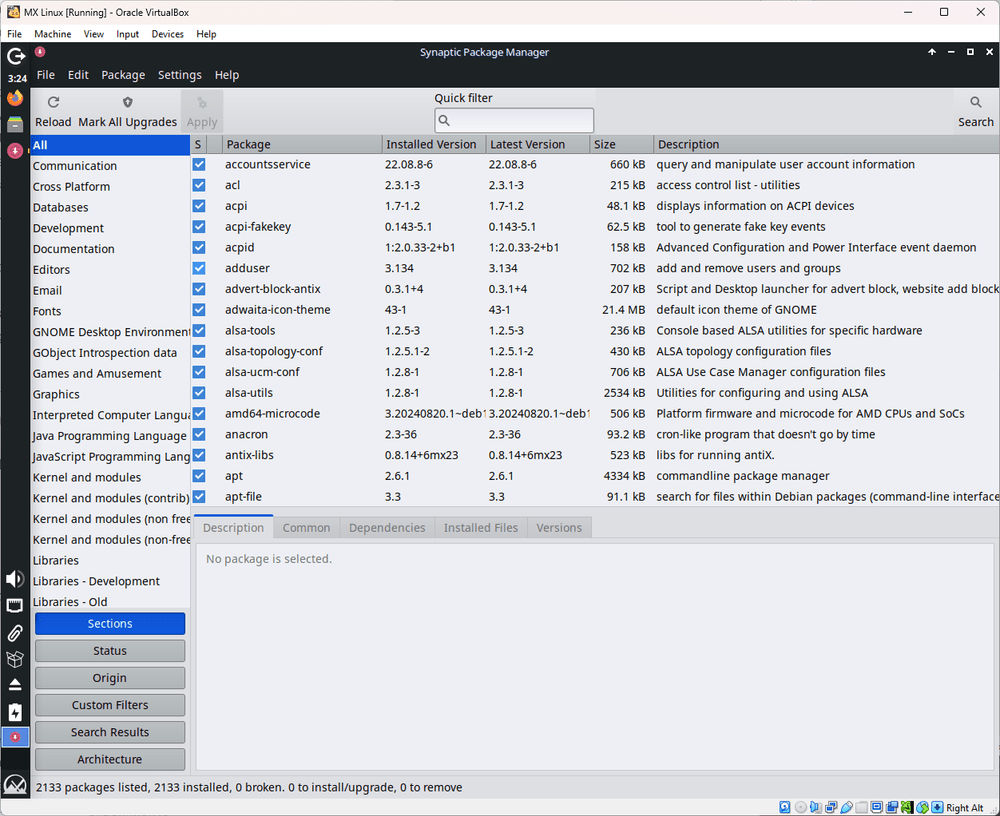Viewport: 1000px width, 816px height.
Task: Open the Settings menu in Synaptic
Action: (x=180, y=75)
